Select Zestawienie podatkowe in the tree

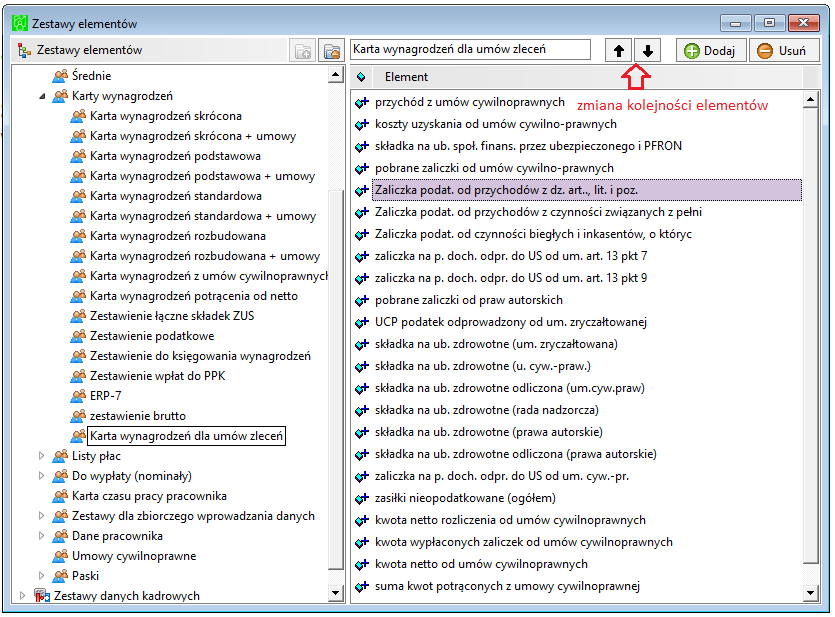(x=152, y=336)
